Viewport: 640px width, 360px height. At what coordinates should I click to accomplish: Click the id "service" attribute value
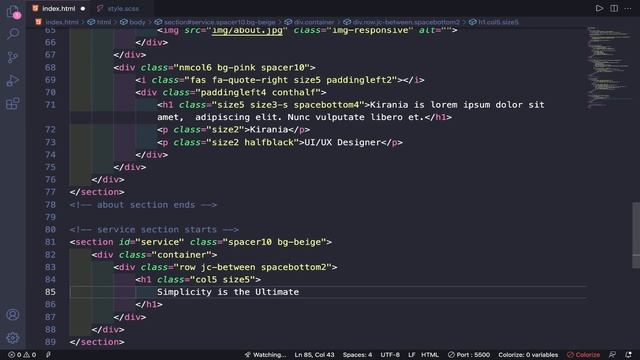coord(160,242)
